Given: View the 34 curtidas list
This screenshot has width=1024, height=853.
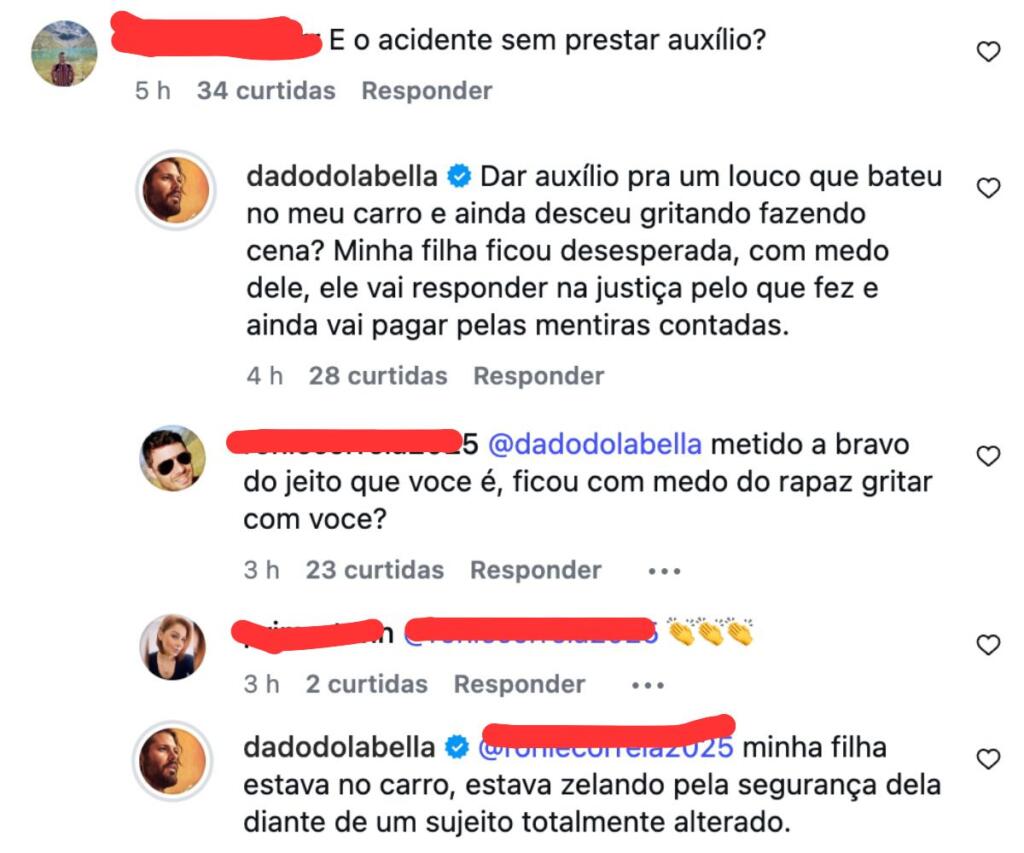Looking at the screenshot, I should pyautogui.click(x=266, y=91).
